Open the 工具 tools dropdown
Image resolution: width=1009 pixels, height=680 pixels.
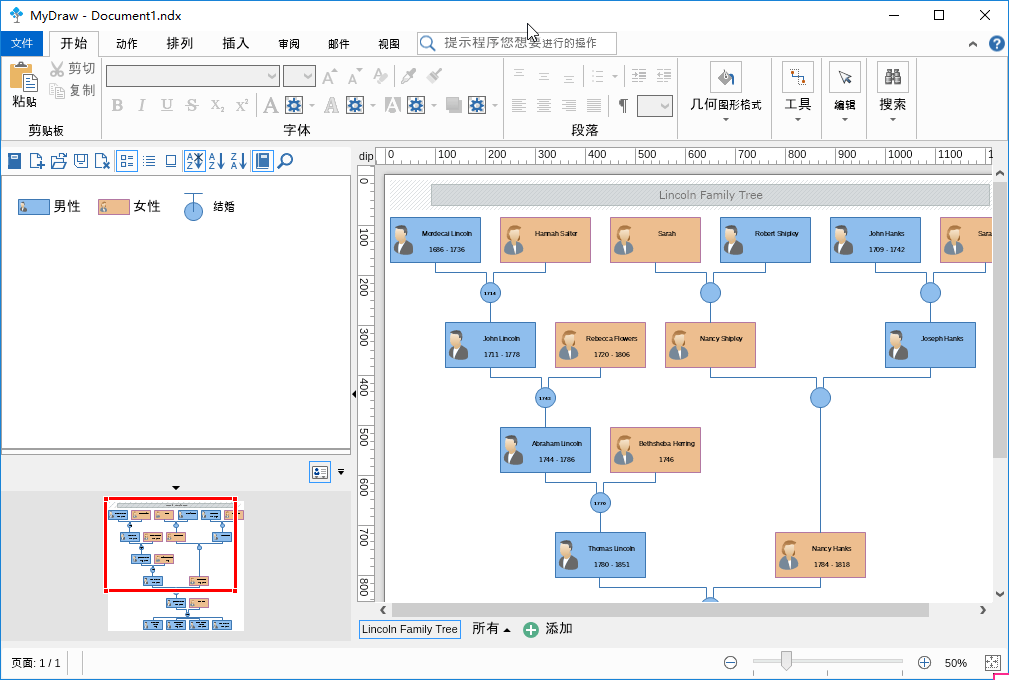point(797,120)
